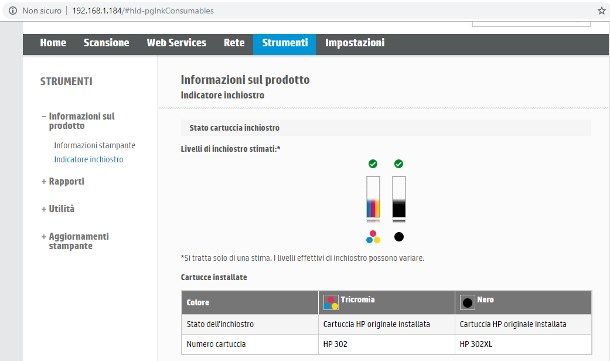Click the Tricromia icon in the table header
Viewport: 610px width, 361px height.
coord(331,302)
